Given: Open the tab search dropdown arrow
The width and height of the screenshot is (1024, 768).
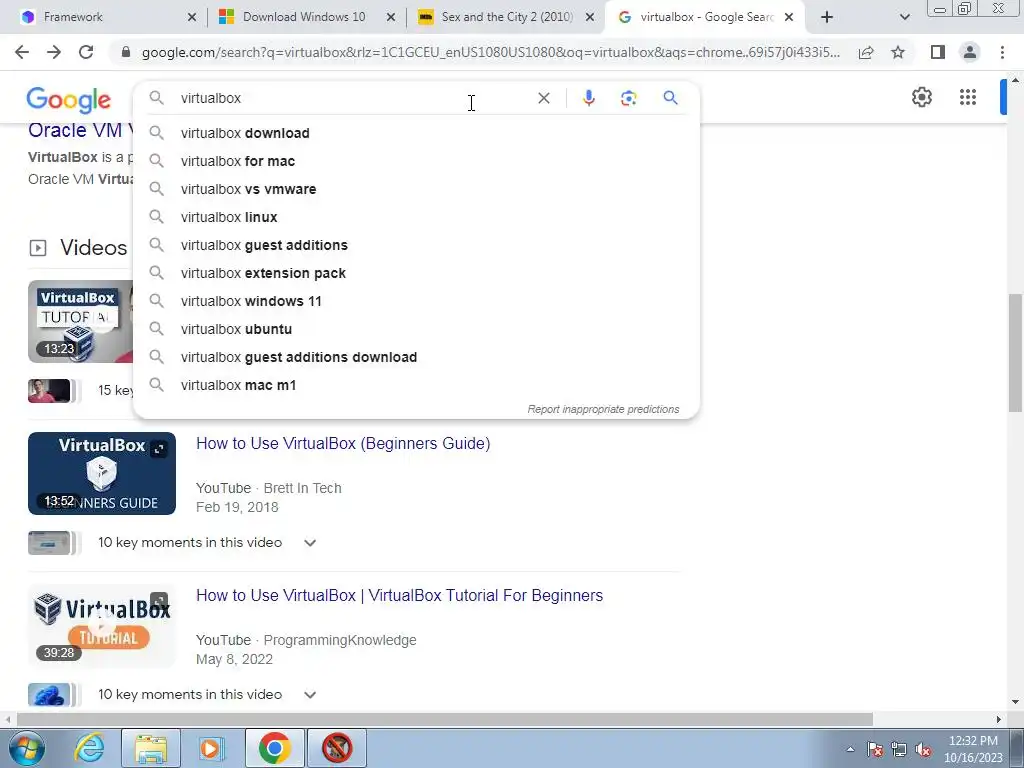Looking at the screenshot, I should (904, 18).
